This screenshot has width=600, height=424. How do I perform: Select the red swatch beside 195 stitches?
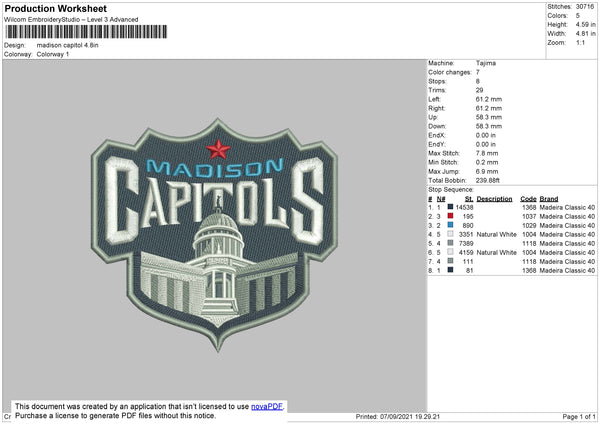[x=450, y=216]
